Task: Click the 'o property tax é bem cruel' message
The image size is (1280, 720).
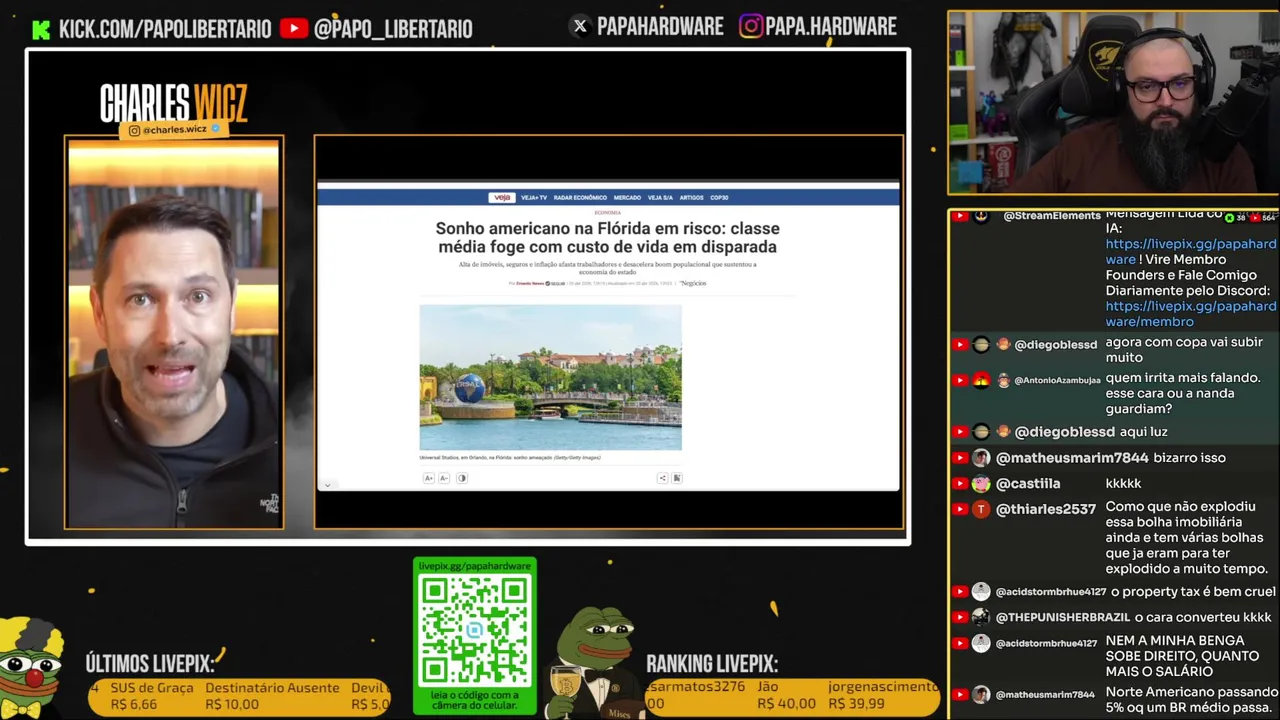Action: pyautogui.click(x=1194, y=591)
